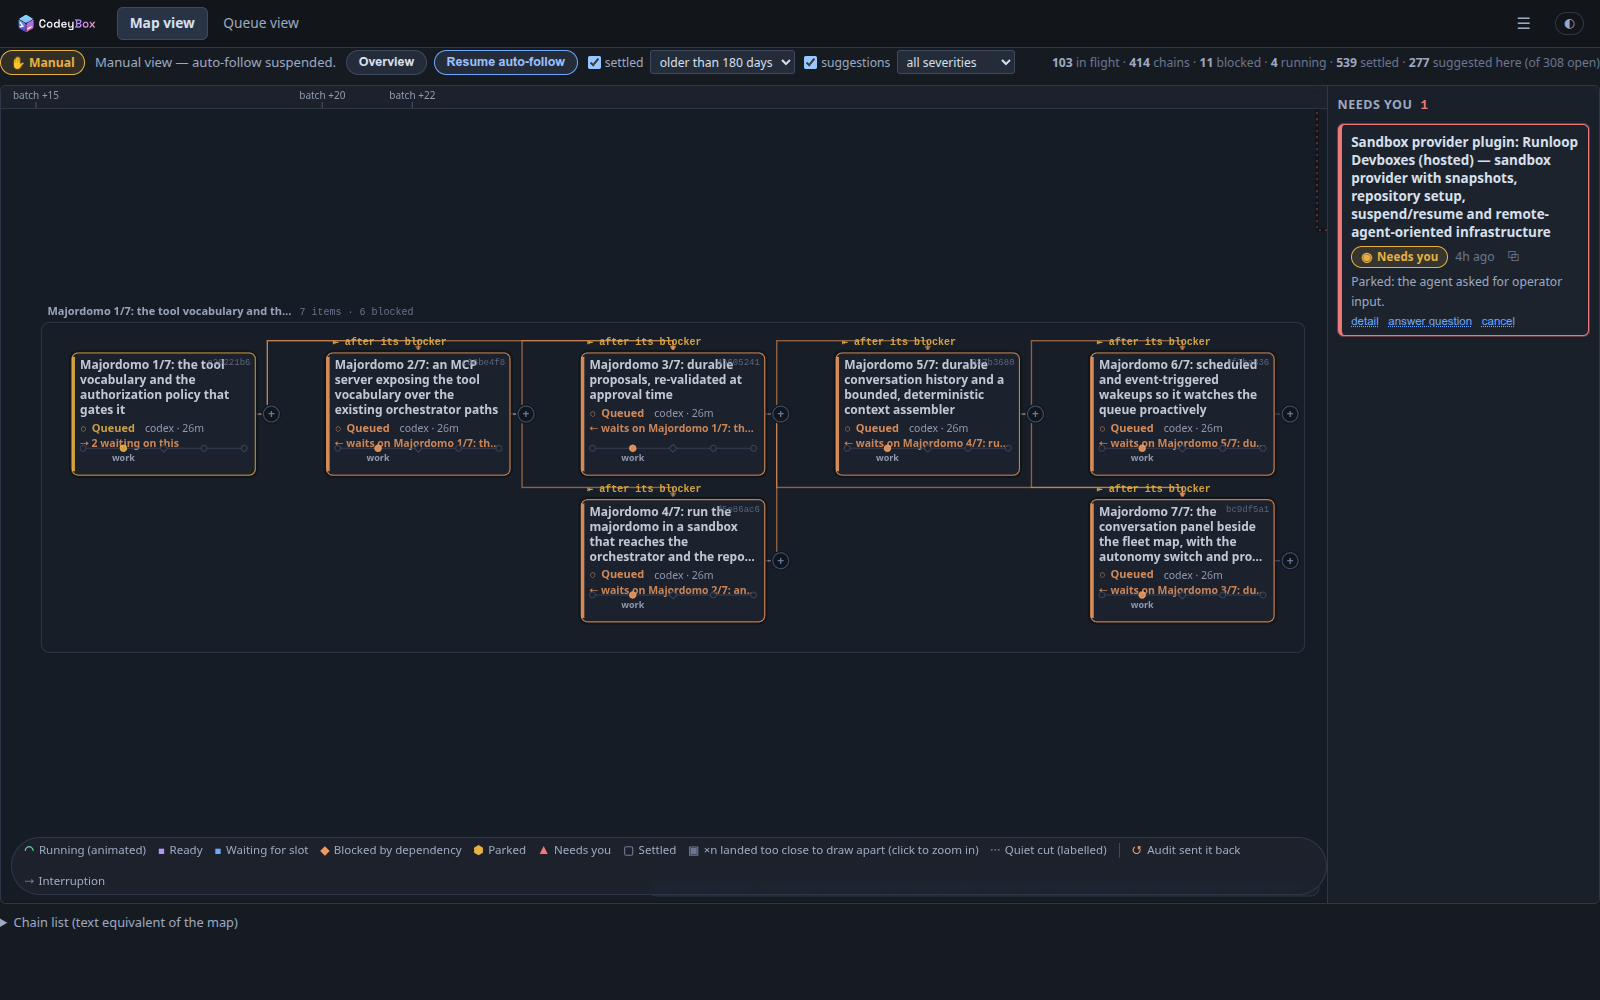Click the NEEDS YOU panel heading
Viewport: 1600px width, 1000px height.
(1375, 105)
